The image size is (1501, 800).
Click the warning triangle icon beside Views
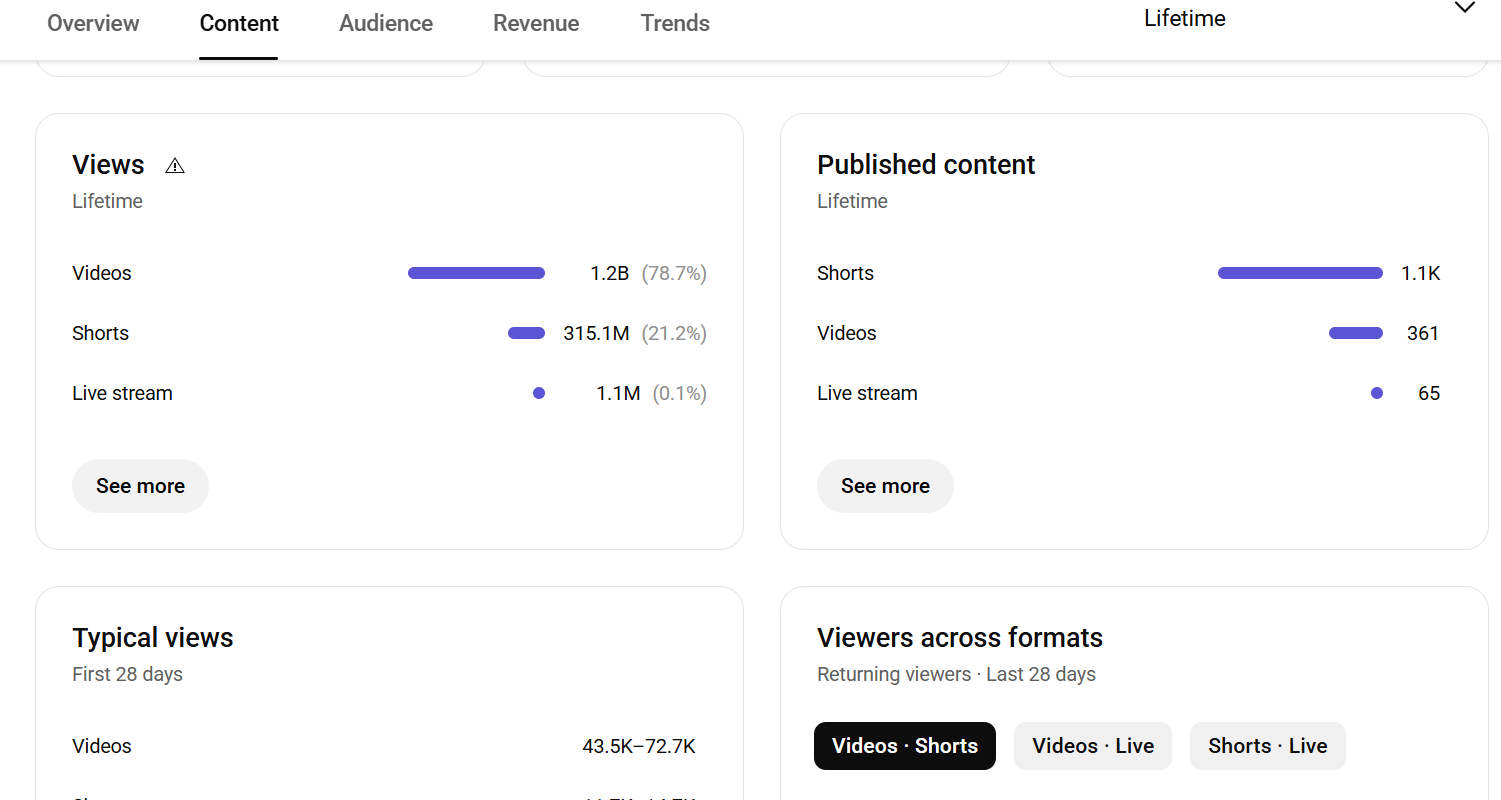(175, 166)
